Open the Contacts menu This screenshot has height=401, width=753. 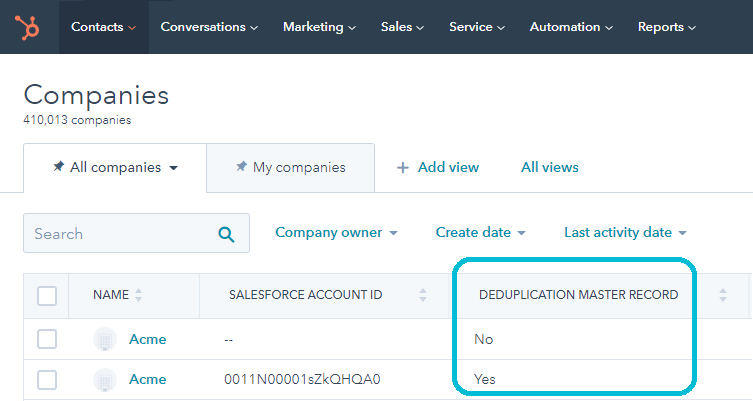point(103,27)
